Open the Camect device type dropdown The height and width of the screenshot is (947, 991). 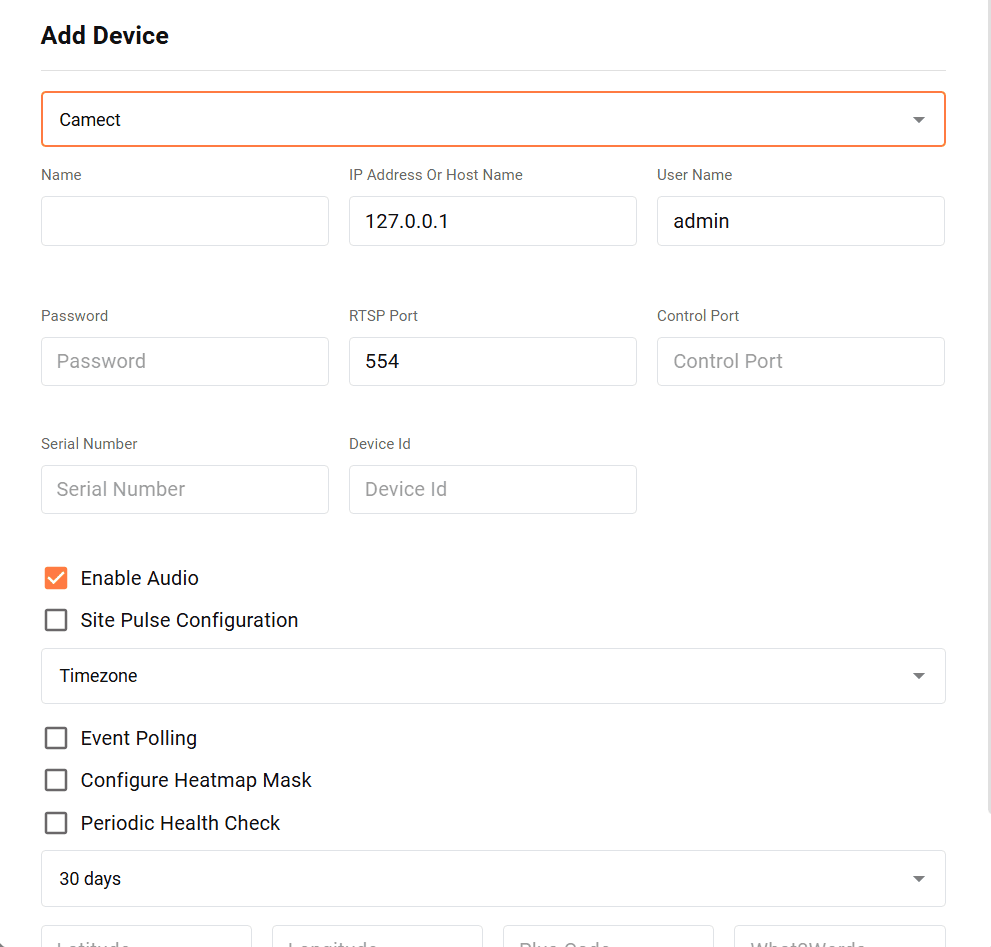pyautogui.click(x=493, y=118)
